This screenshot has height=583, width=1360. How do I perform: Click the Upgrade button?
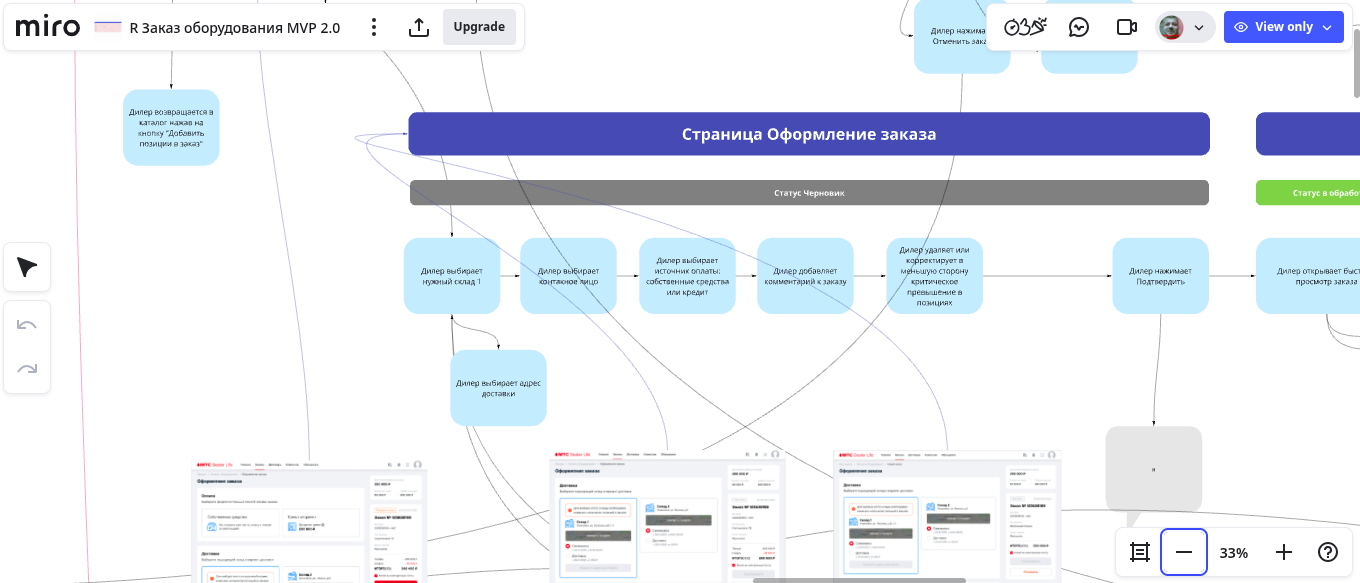click(479, 27)
